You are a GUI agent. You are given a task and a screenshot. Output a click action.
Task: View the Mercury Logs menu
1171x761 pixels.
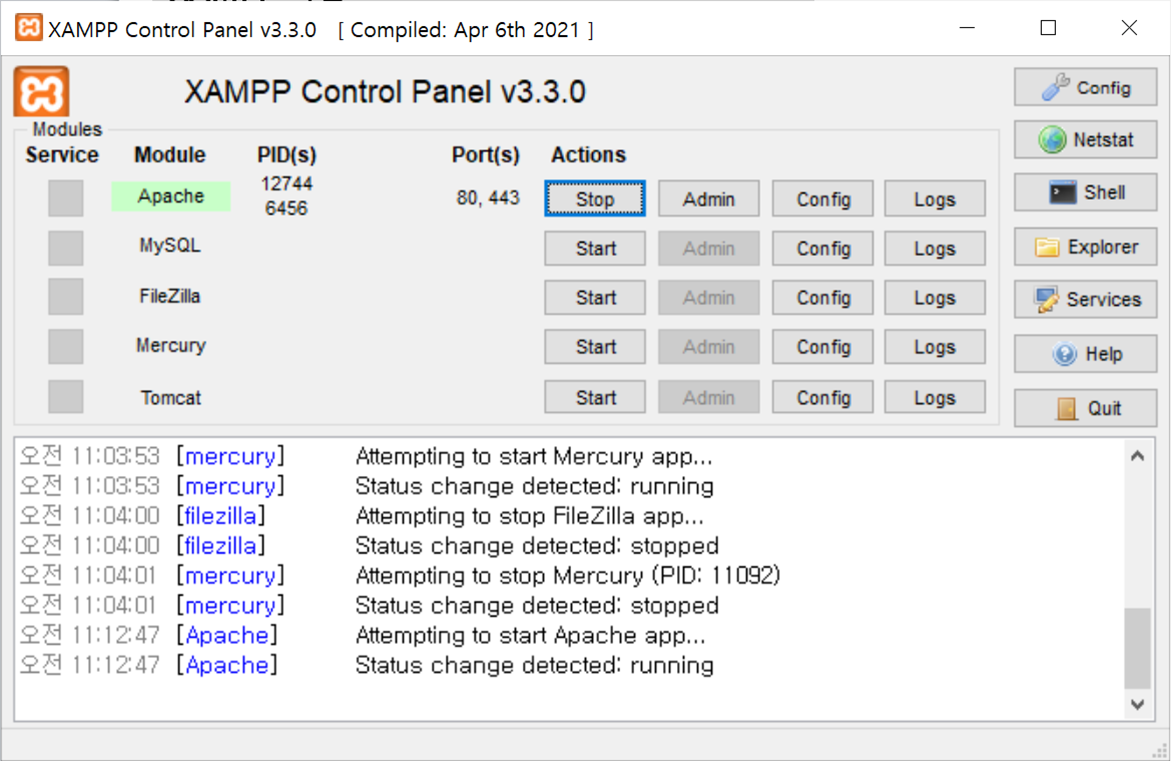(935, 347)
